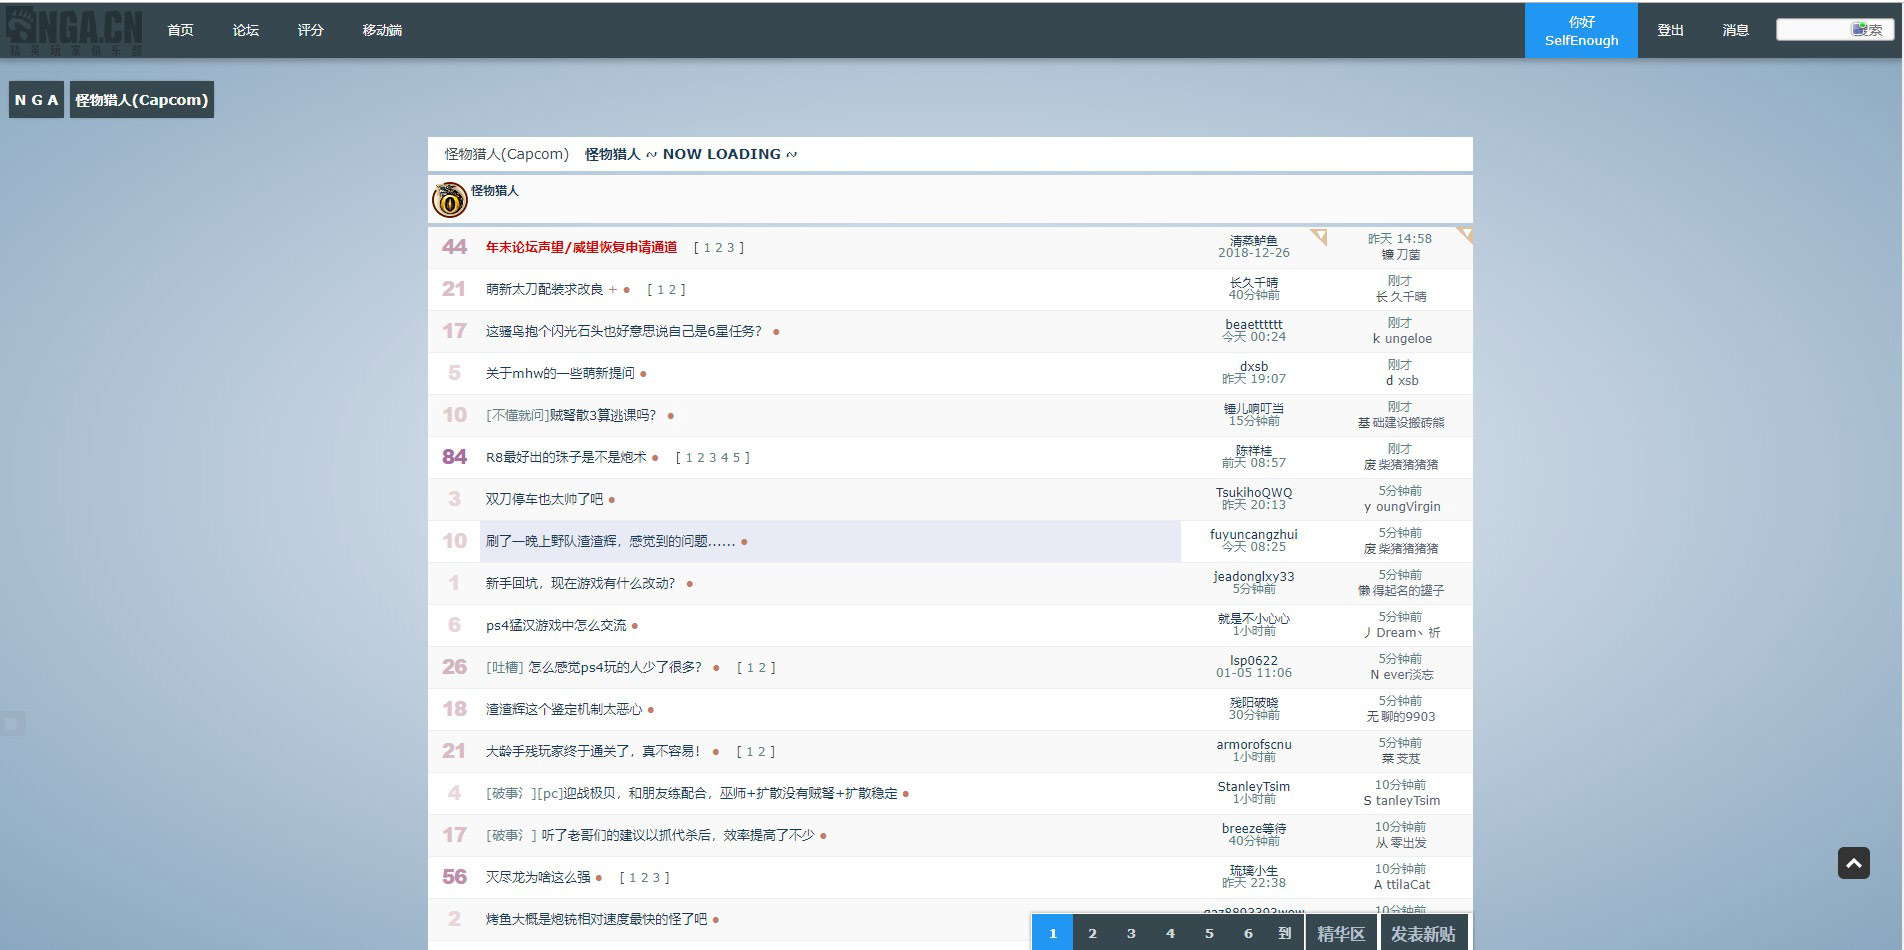Open the SelfEnough user greeting menu
This screenshot has width=1904, height=950.
1580,30
